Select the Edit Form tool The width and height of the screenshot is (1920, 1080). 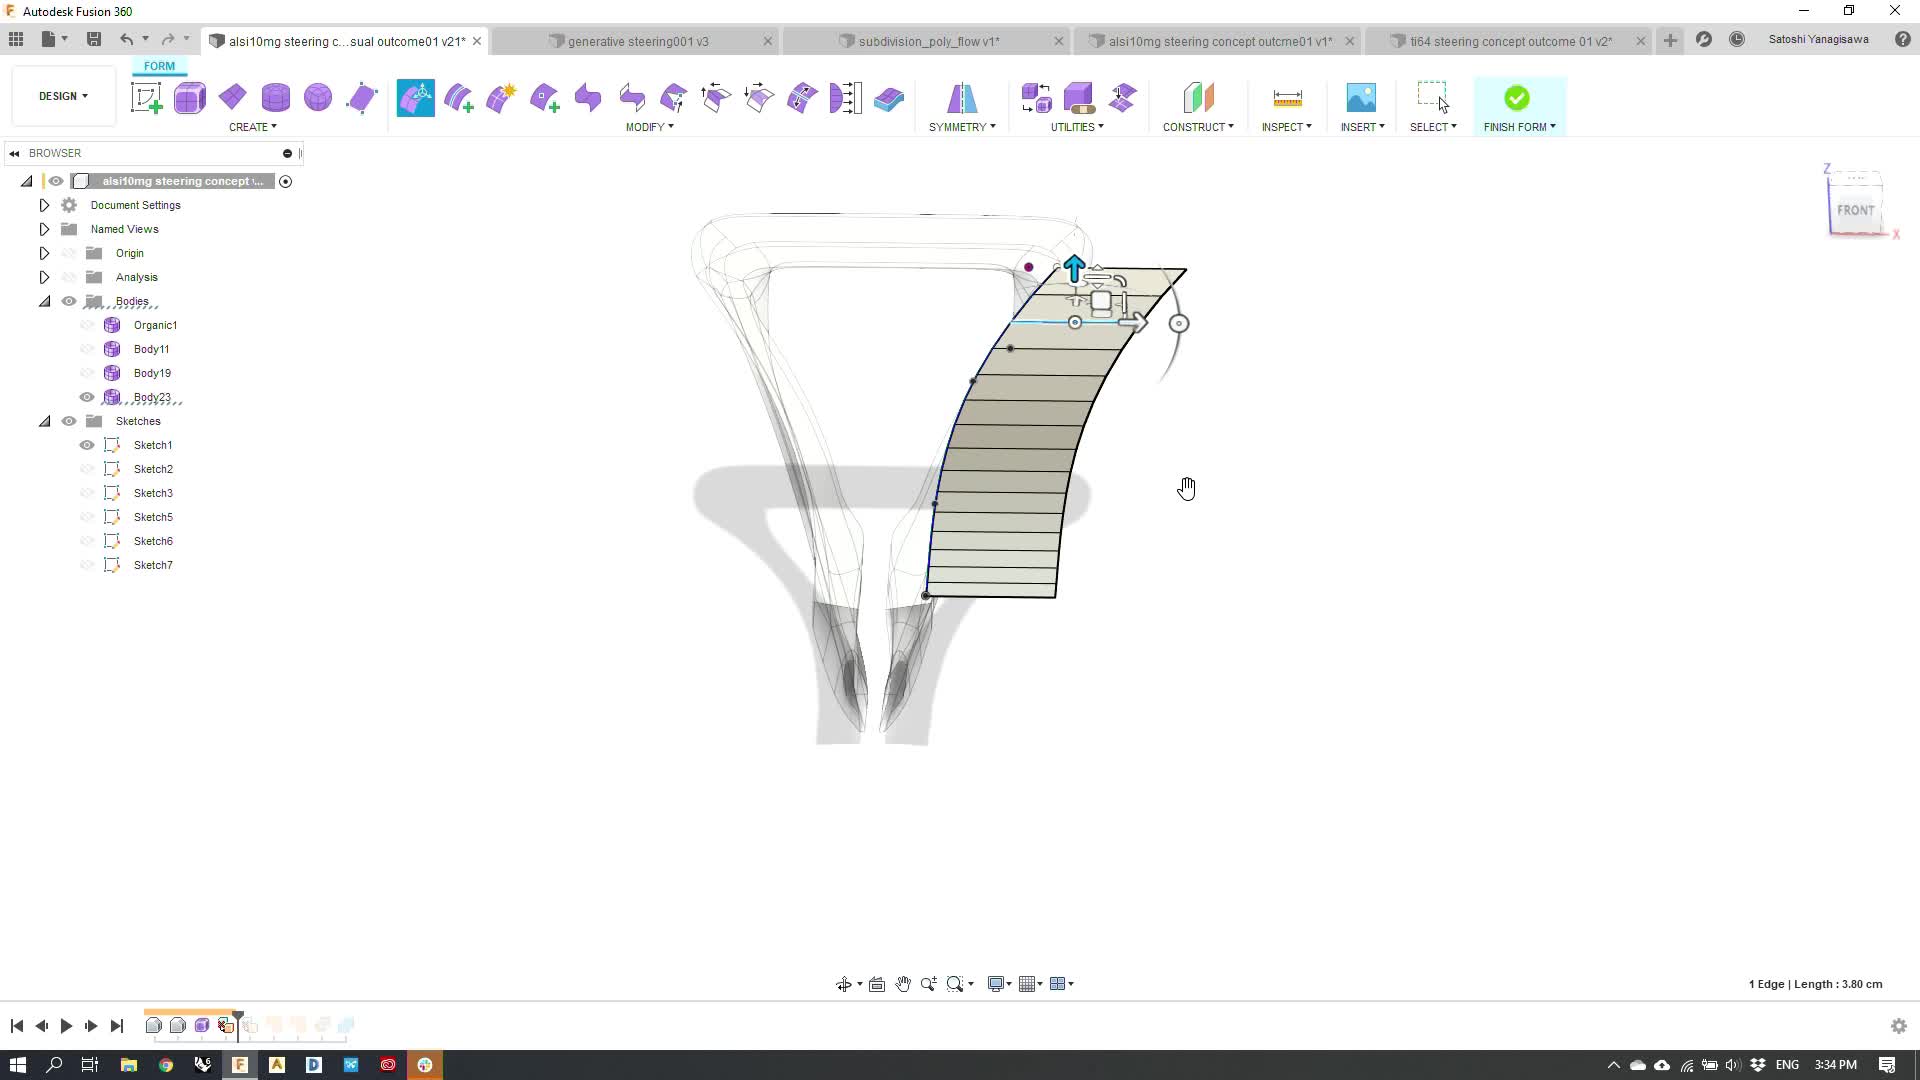[x=415, y=98]
